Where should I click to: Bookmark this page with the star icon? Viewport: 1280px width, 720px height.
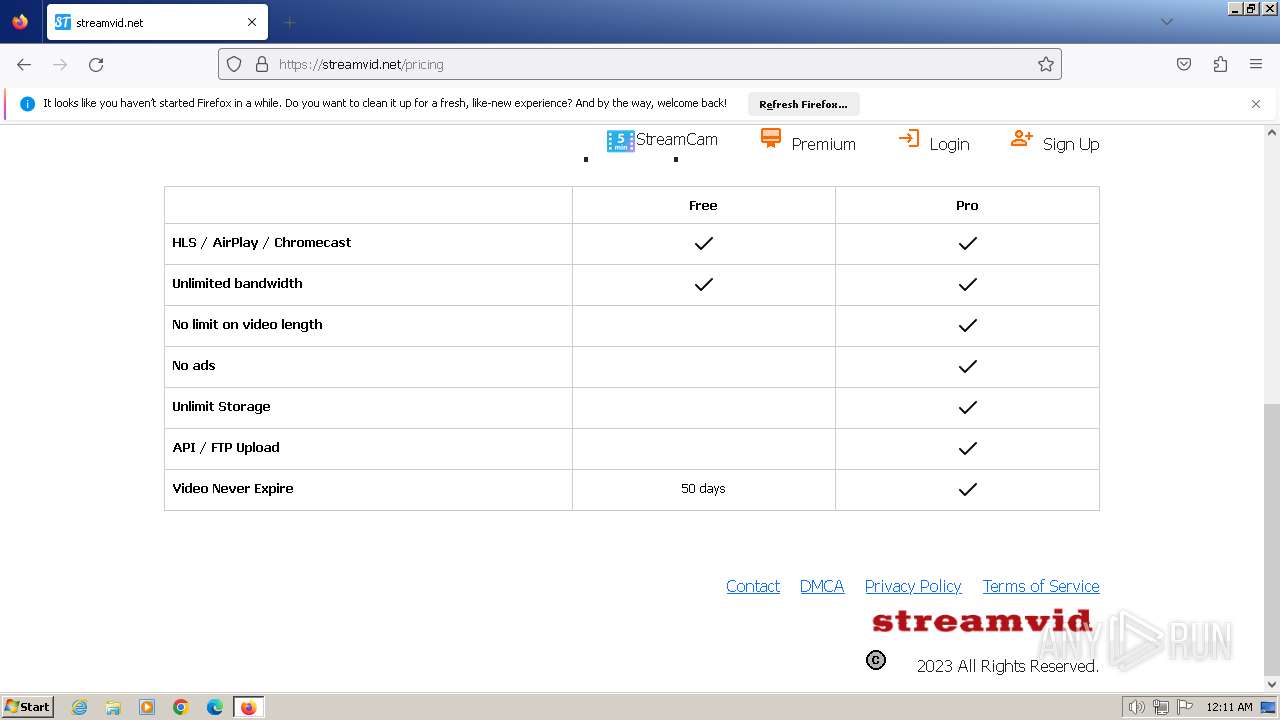click(x=1046, y=64)
